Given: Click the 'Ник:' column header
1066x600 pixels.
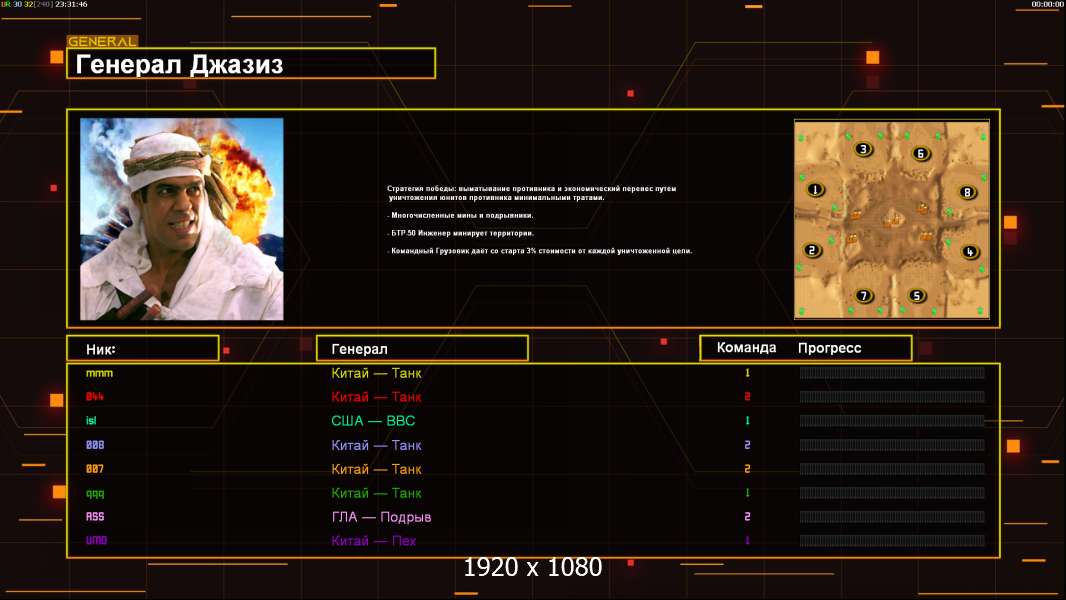Looking at the screenshot, I should tap(142, 348).
